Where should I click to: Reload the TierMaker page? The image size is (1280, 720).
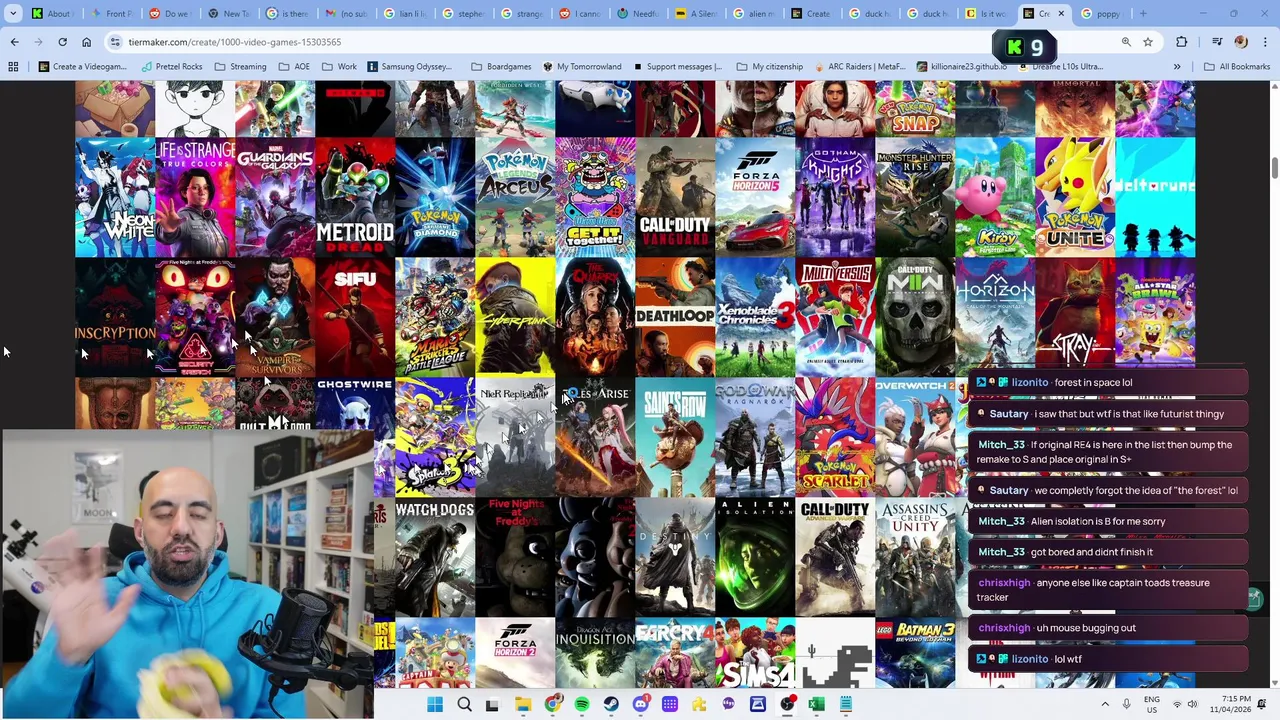[62, 42]
